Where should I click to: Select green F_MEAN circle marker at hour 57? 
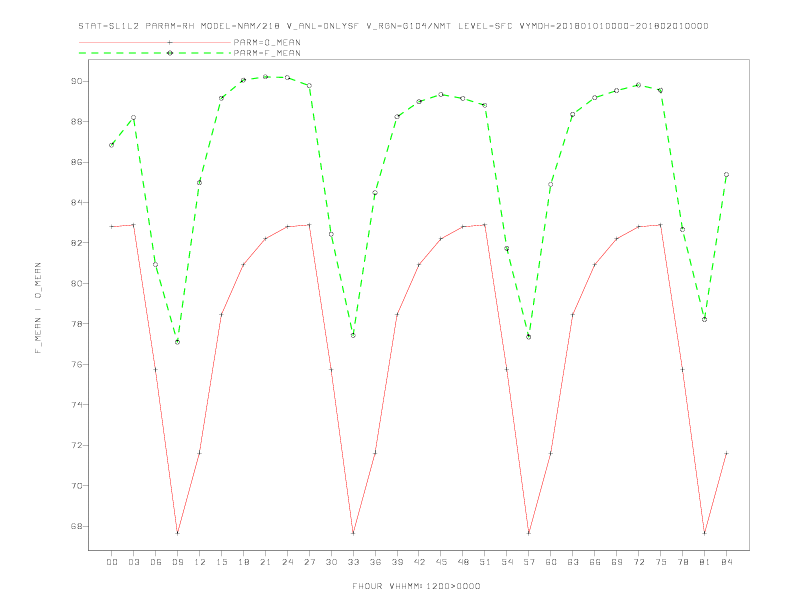(529, 337)
